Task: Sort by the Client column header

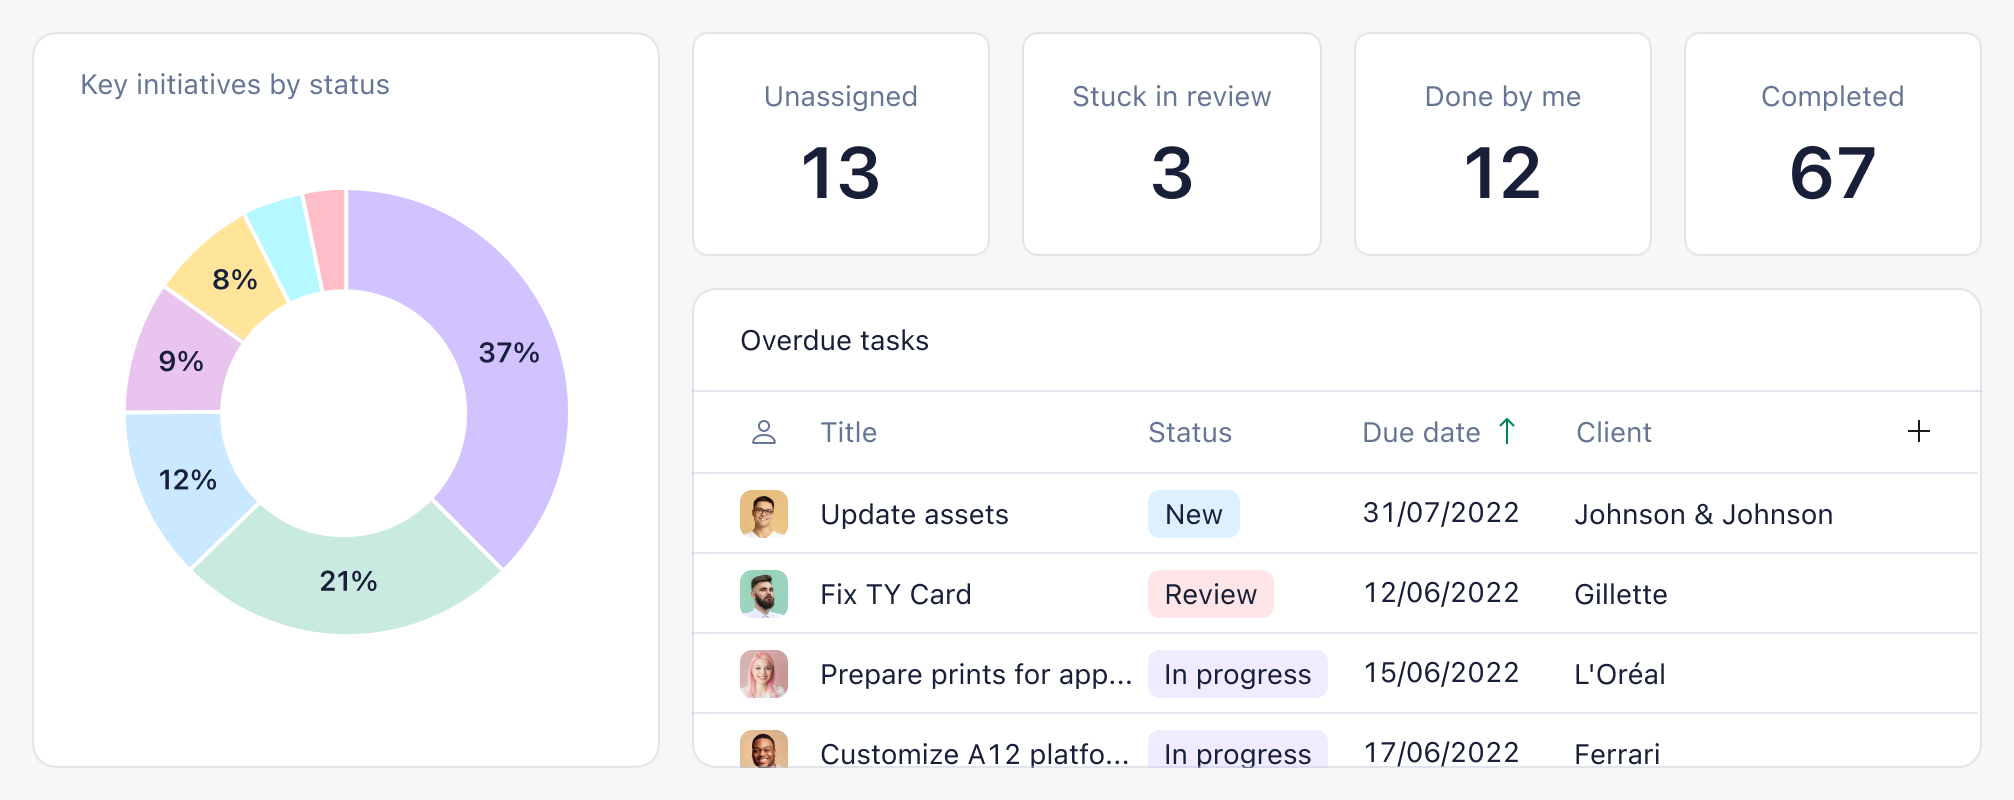Action: point(1614,432)
